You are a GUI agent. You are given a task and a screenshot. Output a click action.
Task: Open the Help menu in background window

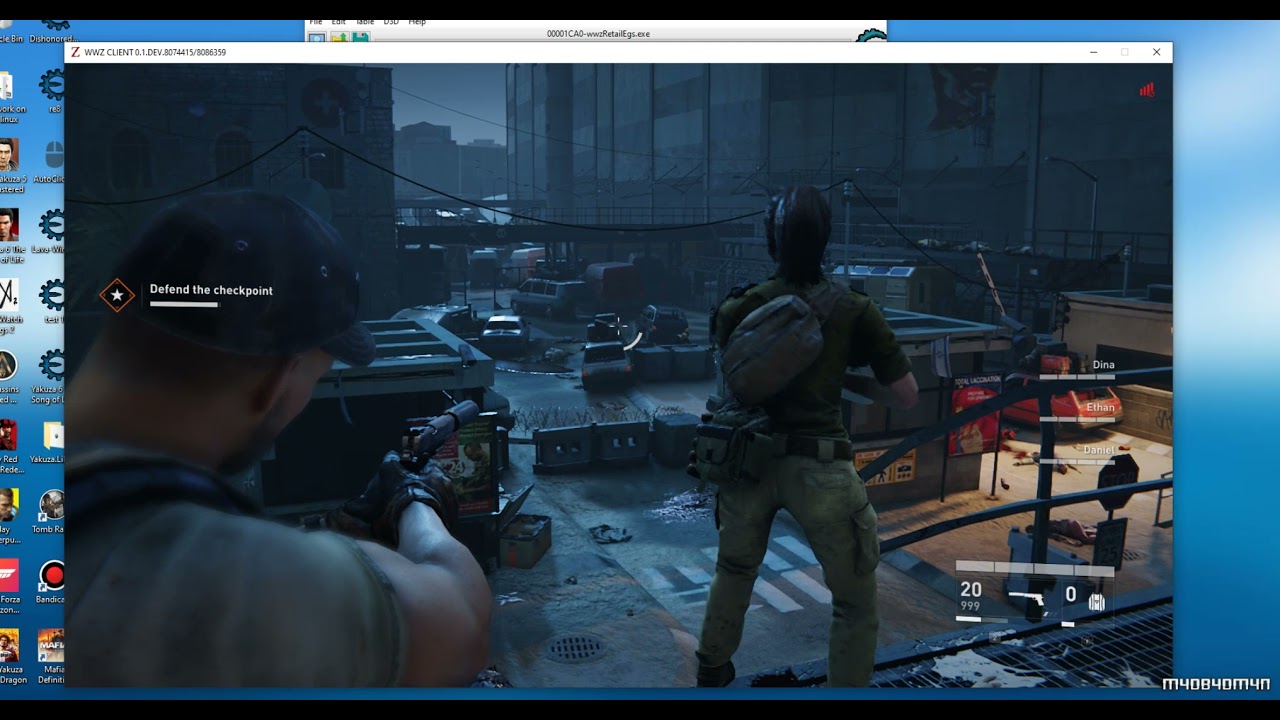[417, 21]
